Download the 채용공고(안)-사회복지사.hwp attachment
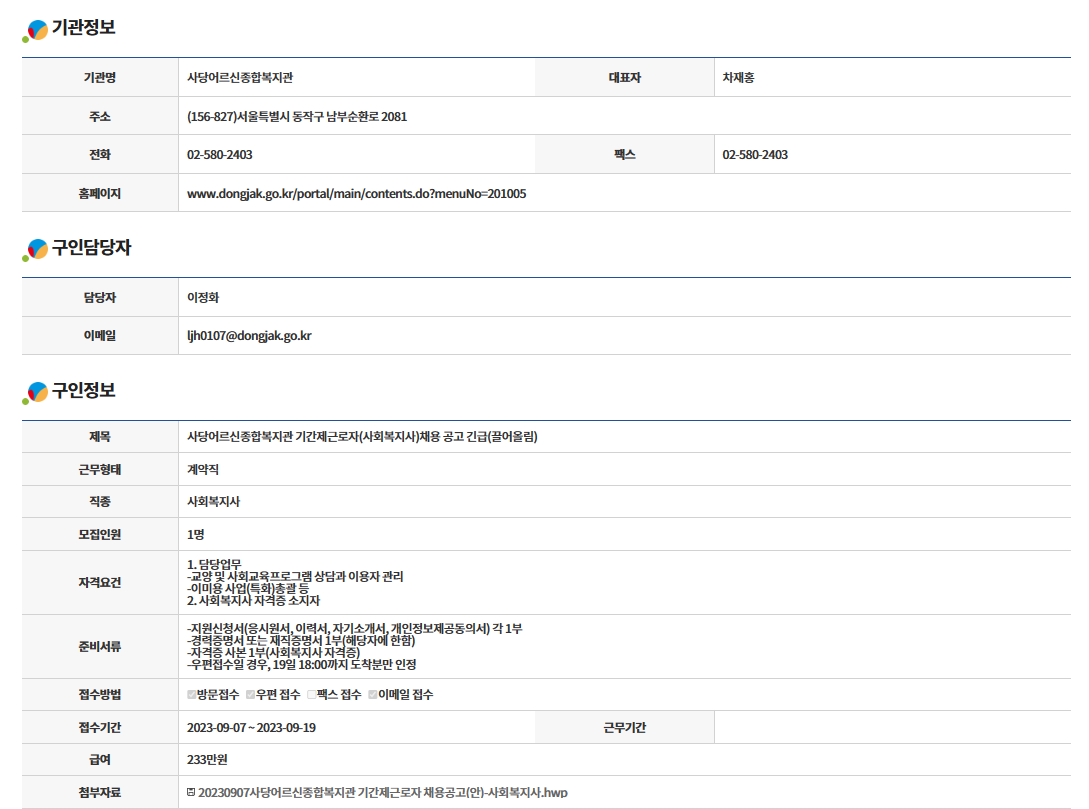The width and height of the screenshot is (1089, 809). (x=383, y=792)
